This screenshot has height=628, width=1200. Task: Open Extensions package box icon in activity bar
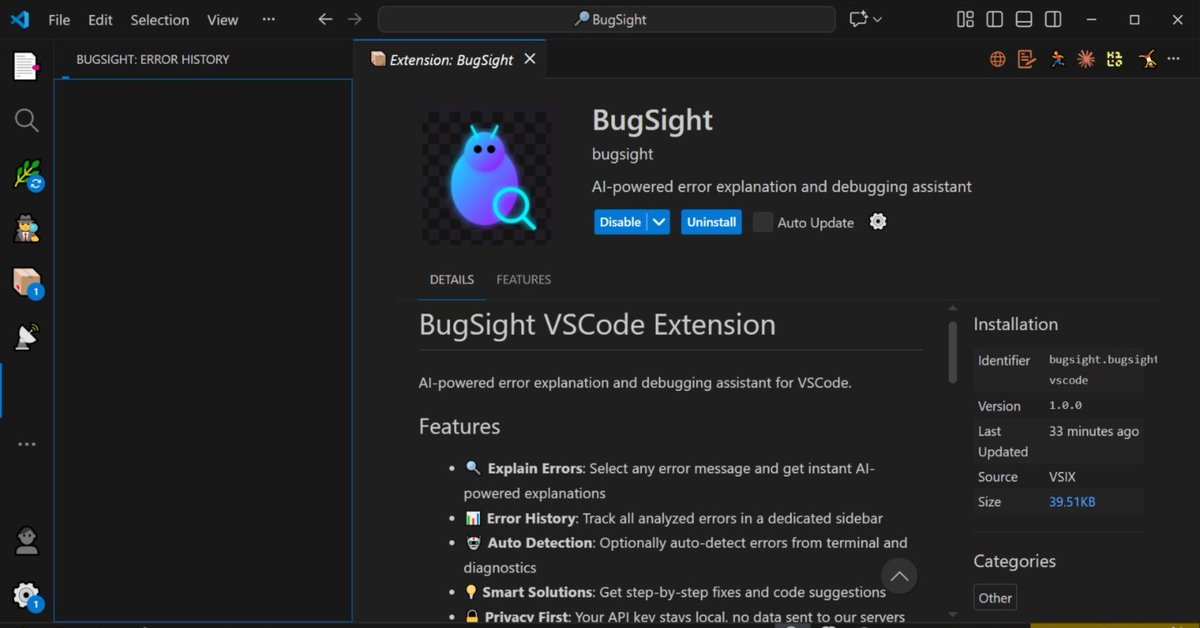[x=26, y=284]
